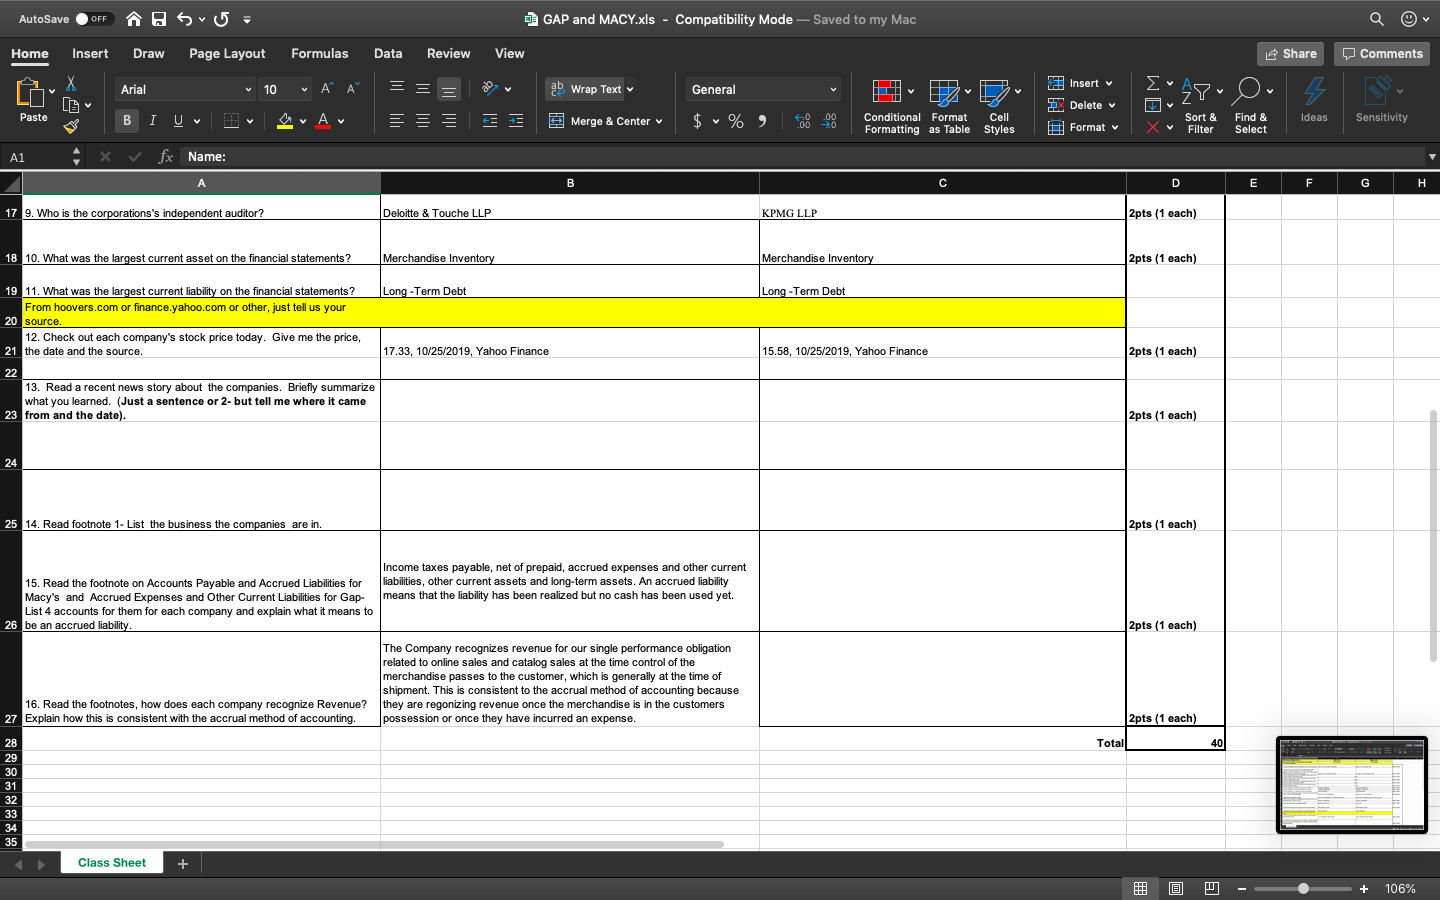Toggle Bold formatting

127,121
